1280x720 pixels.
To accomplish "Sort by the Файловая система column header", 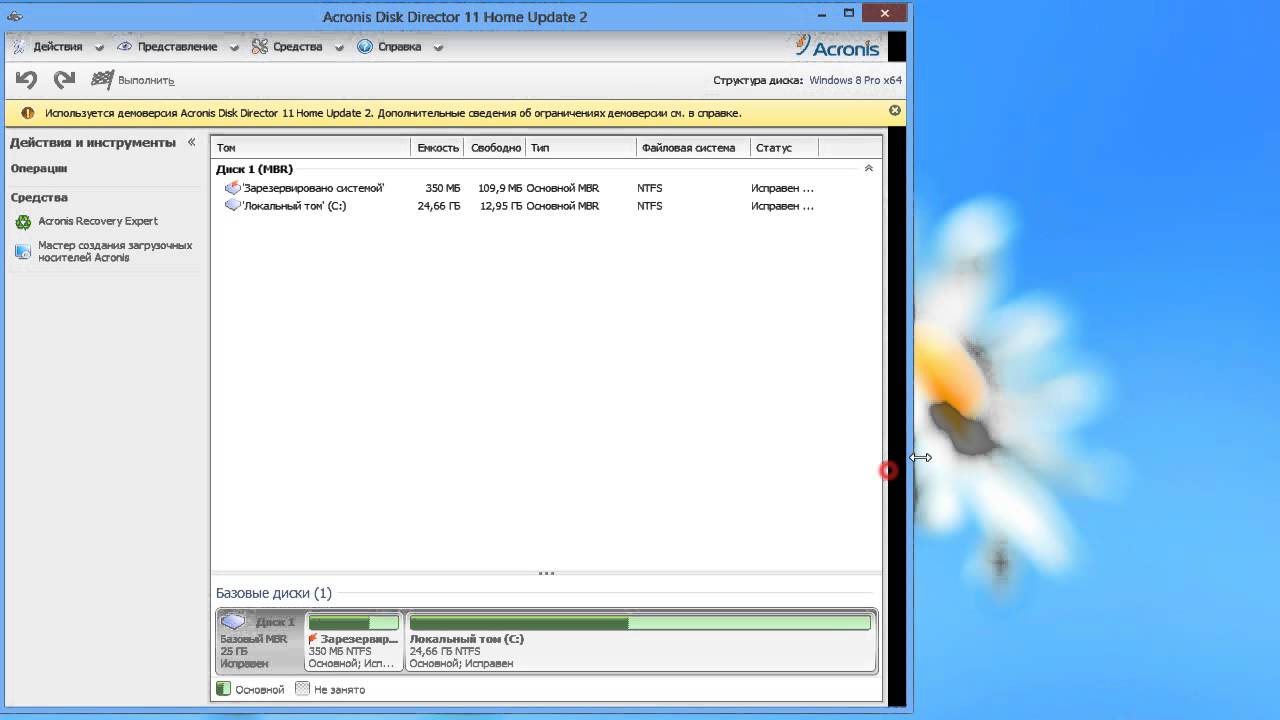I will pos(694,148).
